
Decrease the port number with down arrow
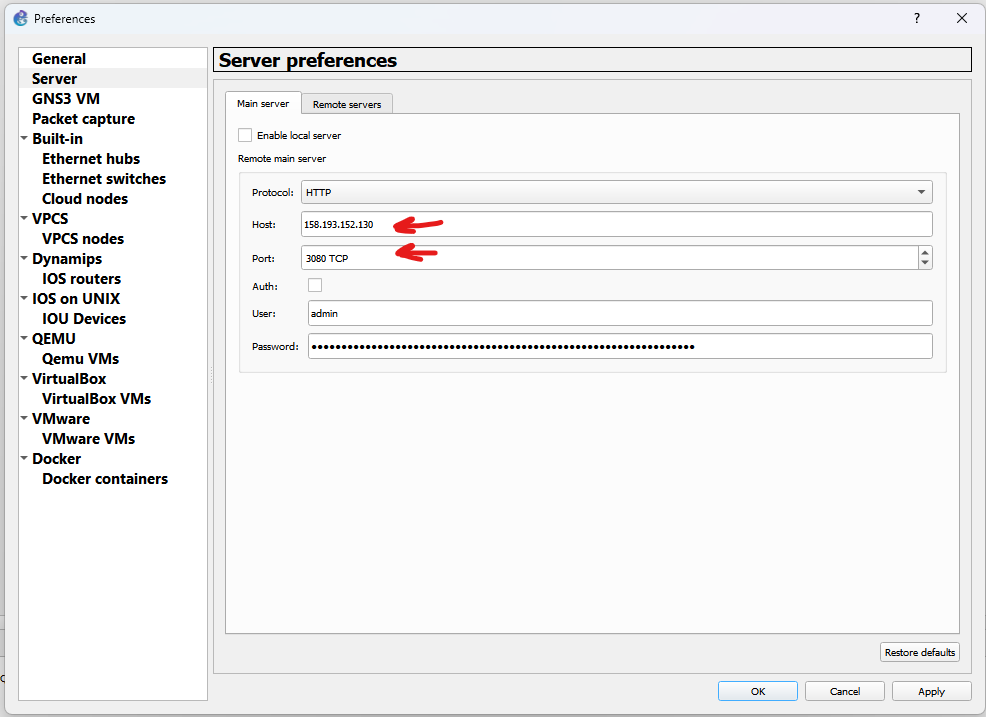click(925, 263)
